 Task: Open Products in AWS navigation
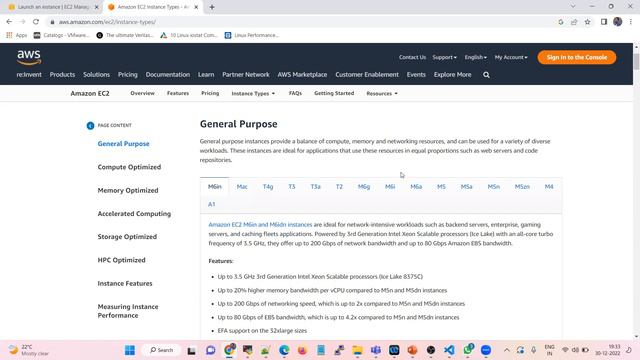coord(62,75)
